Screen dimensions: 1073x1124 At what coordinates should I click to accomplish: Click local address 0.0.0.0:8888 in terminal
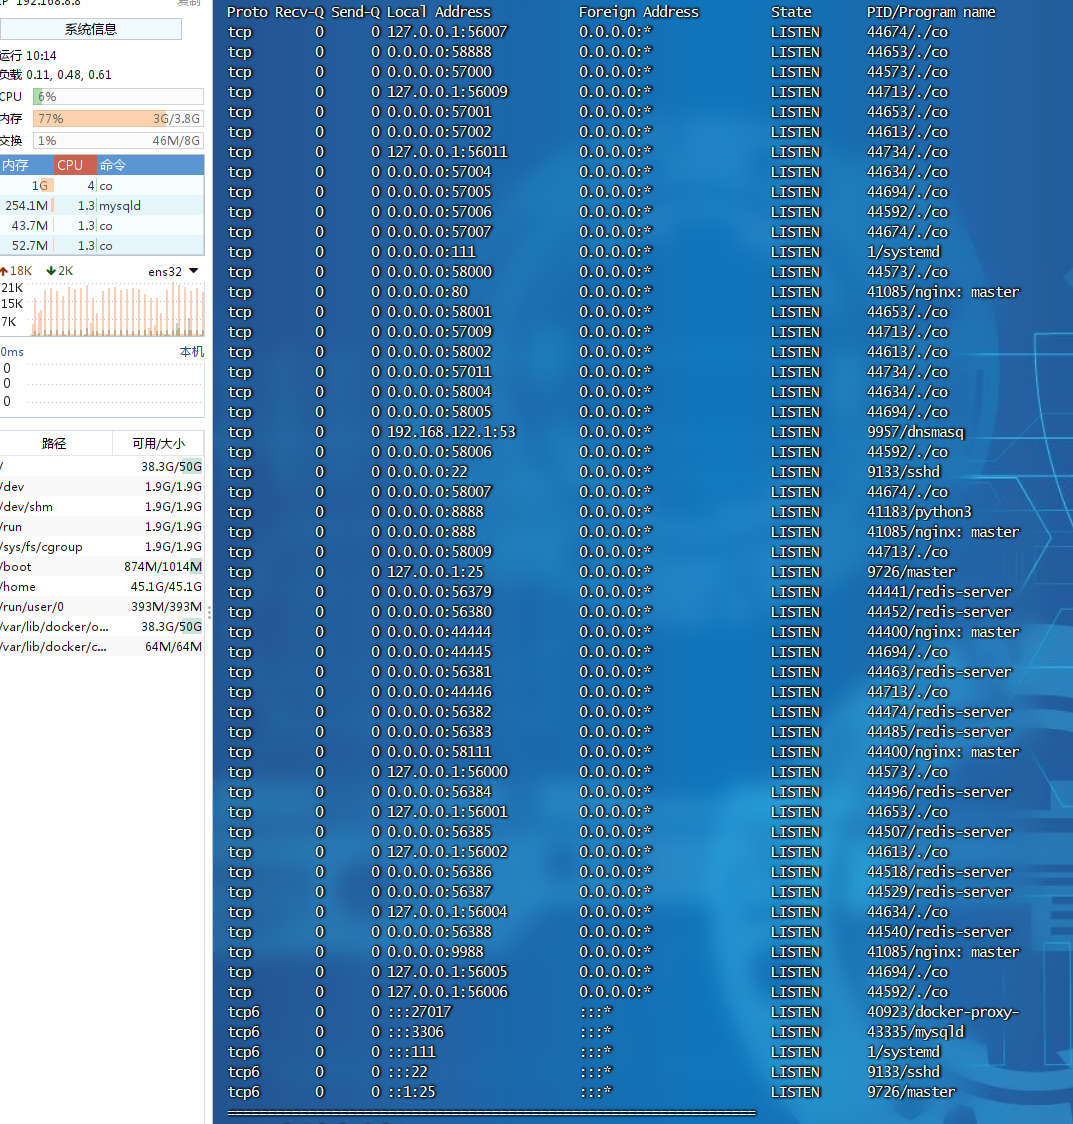[x=436, y=513]
